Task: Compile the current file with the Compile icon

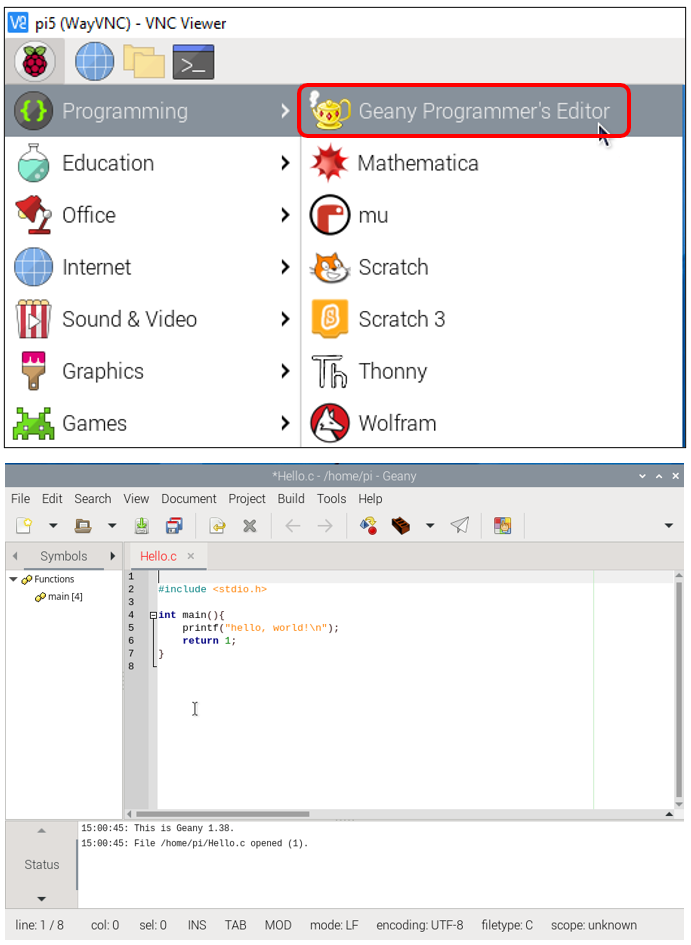Action: click(369, 526)
